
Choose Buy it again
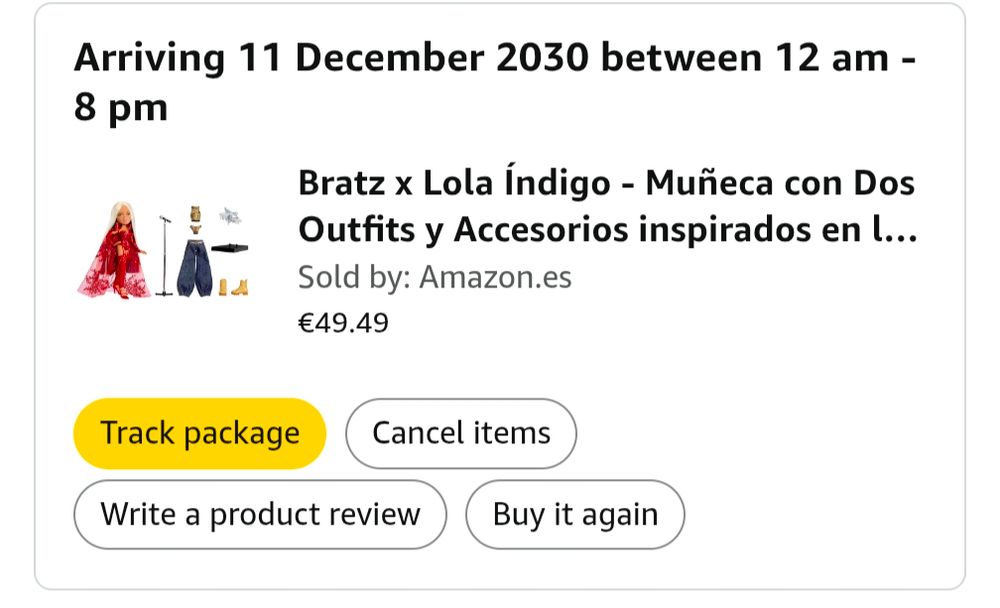[575, 515]
